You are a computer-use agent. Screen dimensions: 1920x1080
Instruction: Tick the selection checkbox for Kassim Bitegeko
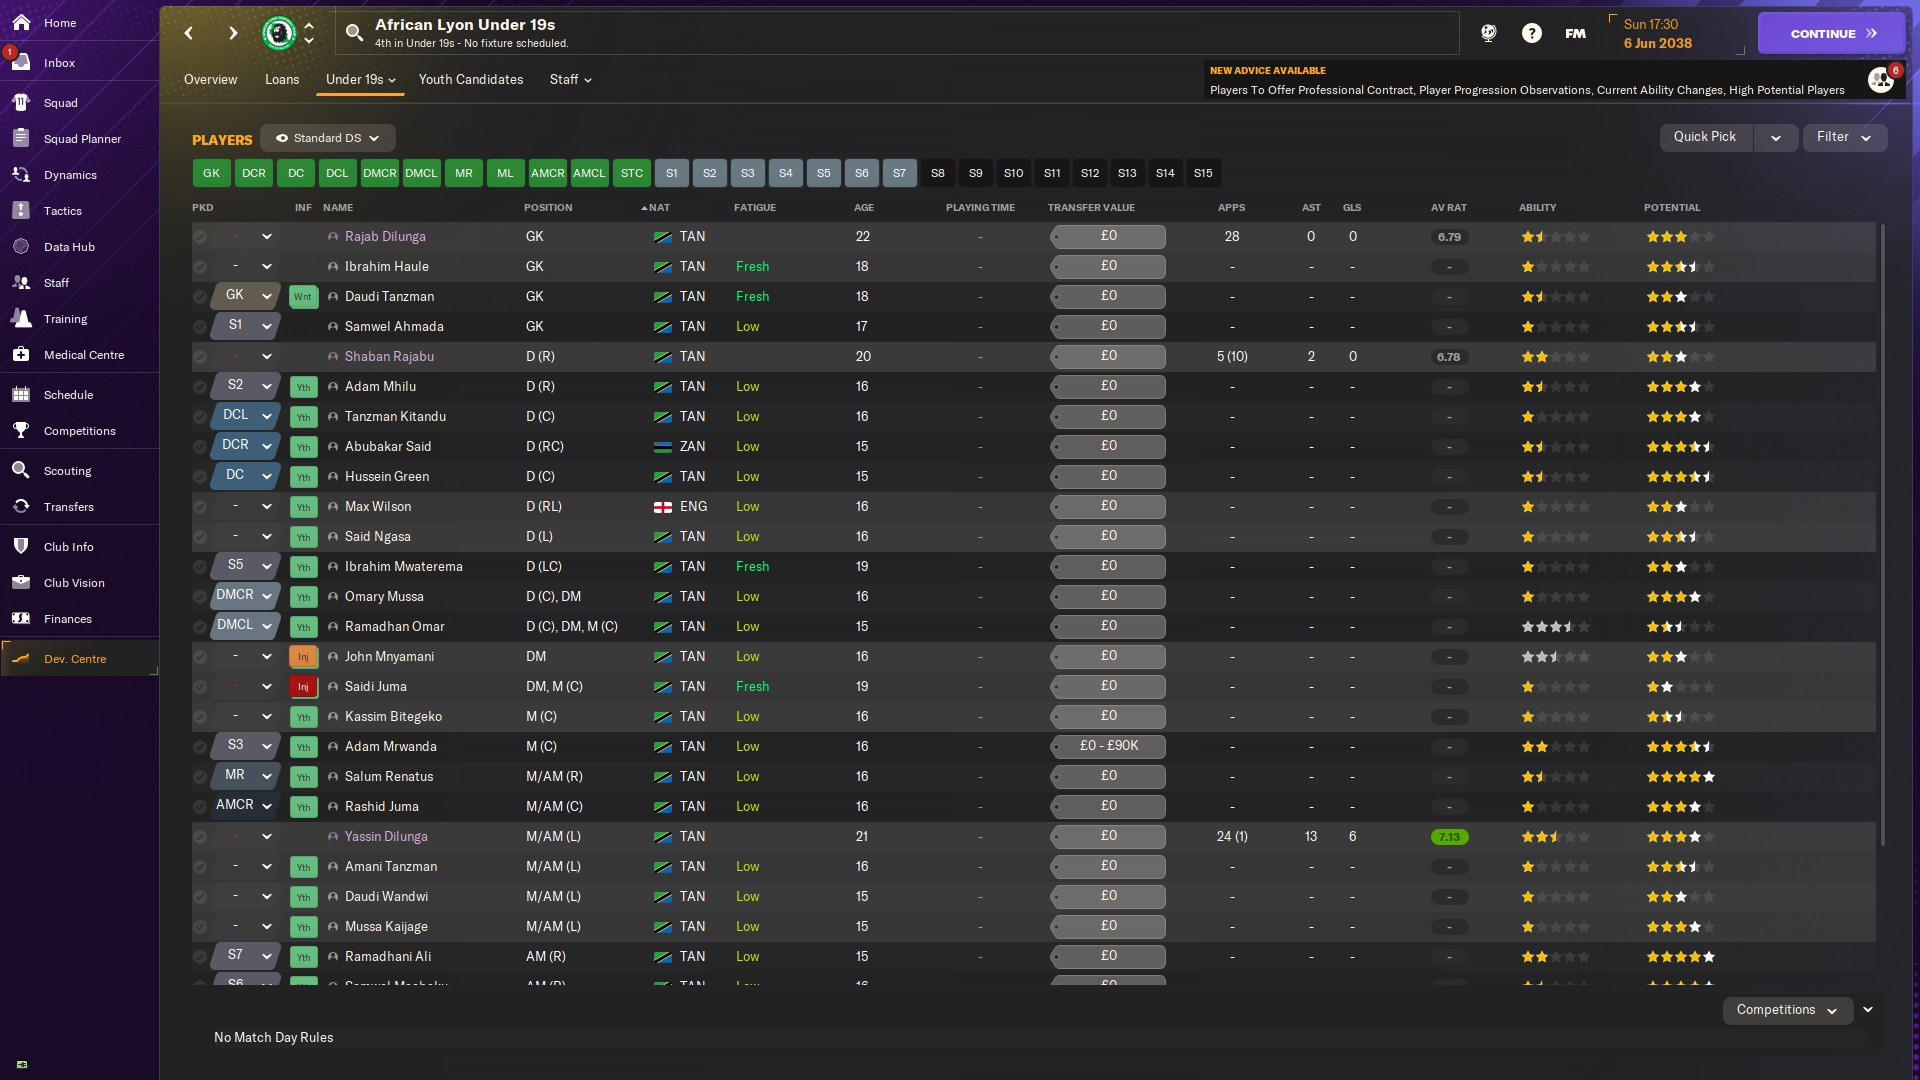coord(200,717)
